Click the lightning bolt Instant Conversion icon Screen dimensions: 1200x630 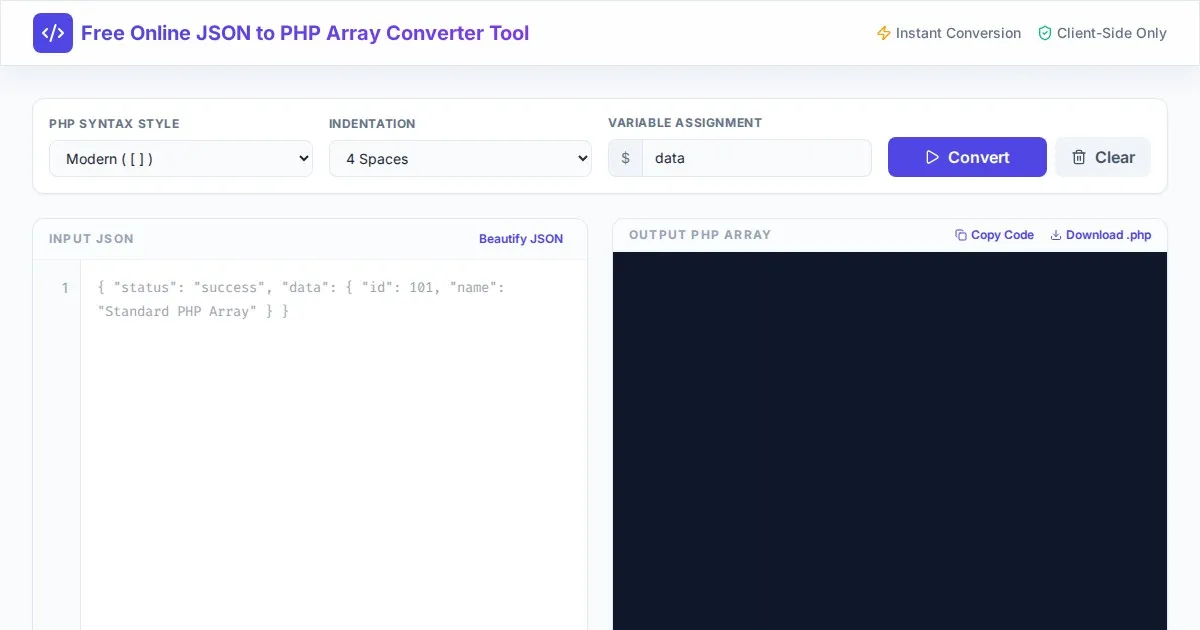pos(883,33)
